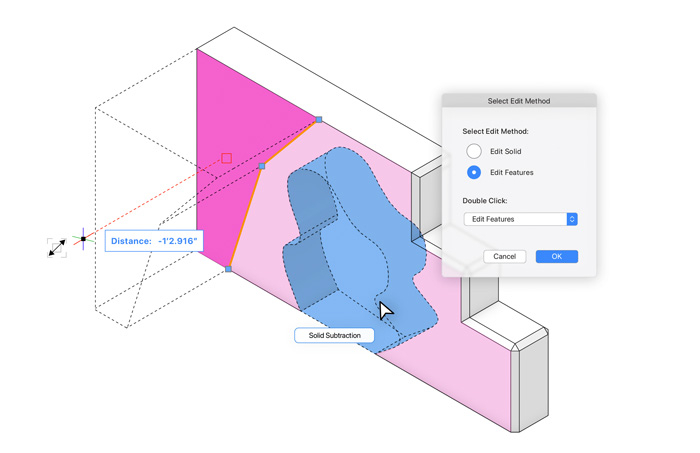Choose the Edit Features radio option
Image resolution: width=700 pixels, height=453 pixels.
(475, 172)
